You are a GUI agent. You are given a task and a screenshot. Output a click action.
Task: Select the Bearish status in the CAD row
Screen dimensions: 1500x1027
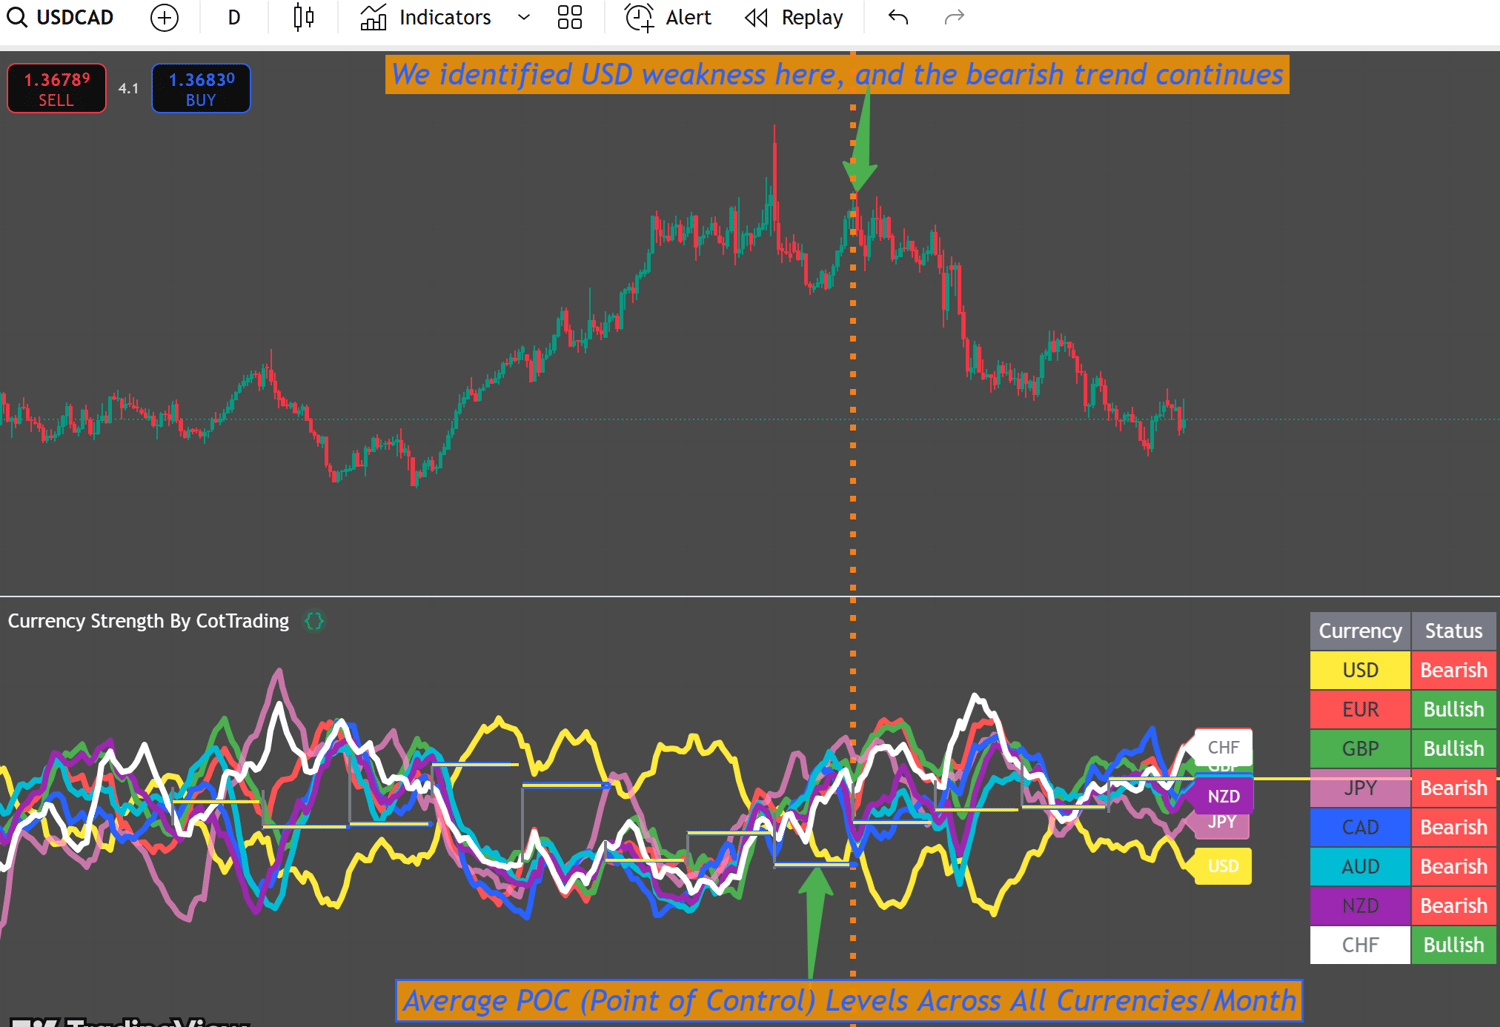tap(1453, 827)
